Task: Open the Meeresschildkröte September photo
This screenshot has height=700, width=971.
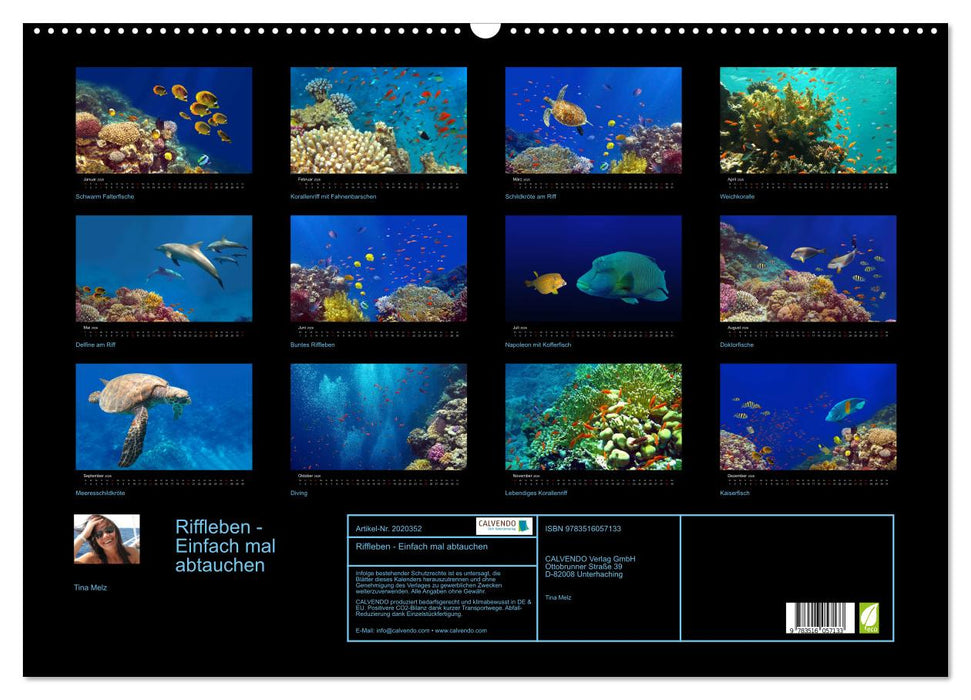Action: [x=164, y=416]
